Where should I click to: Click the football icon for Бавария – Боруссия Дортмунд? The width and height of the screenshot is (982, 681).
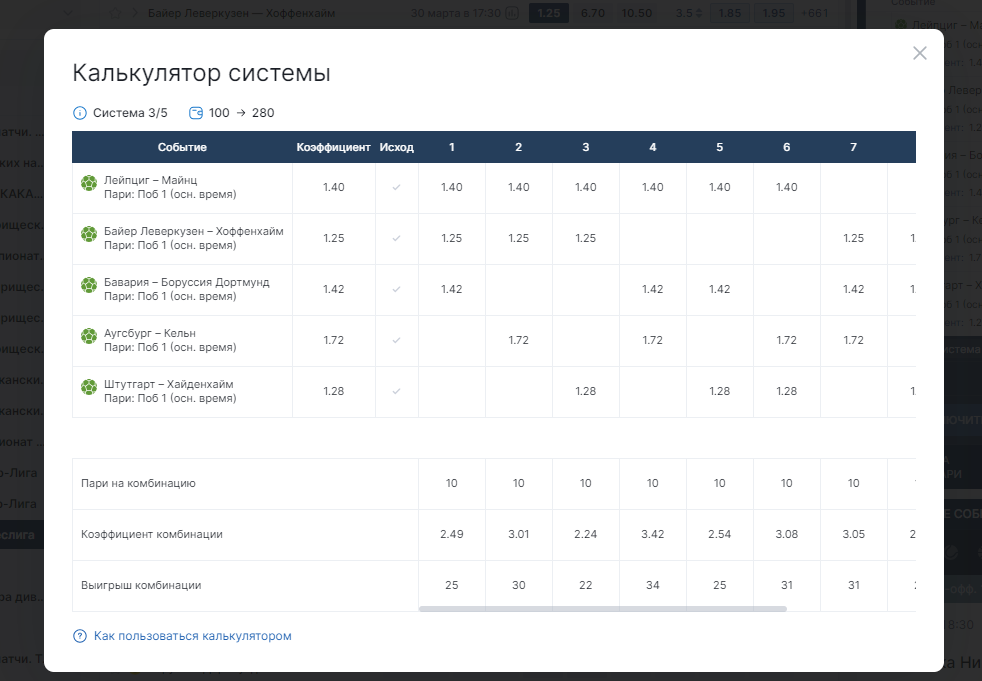coord(89,285)
